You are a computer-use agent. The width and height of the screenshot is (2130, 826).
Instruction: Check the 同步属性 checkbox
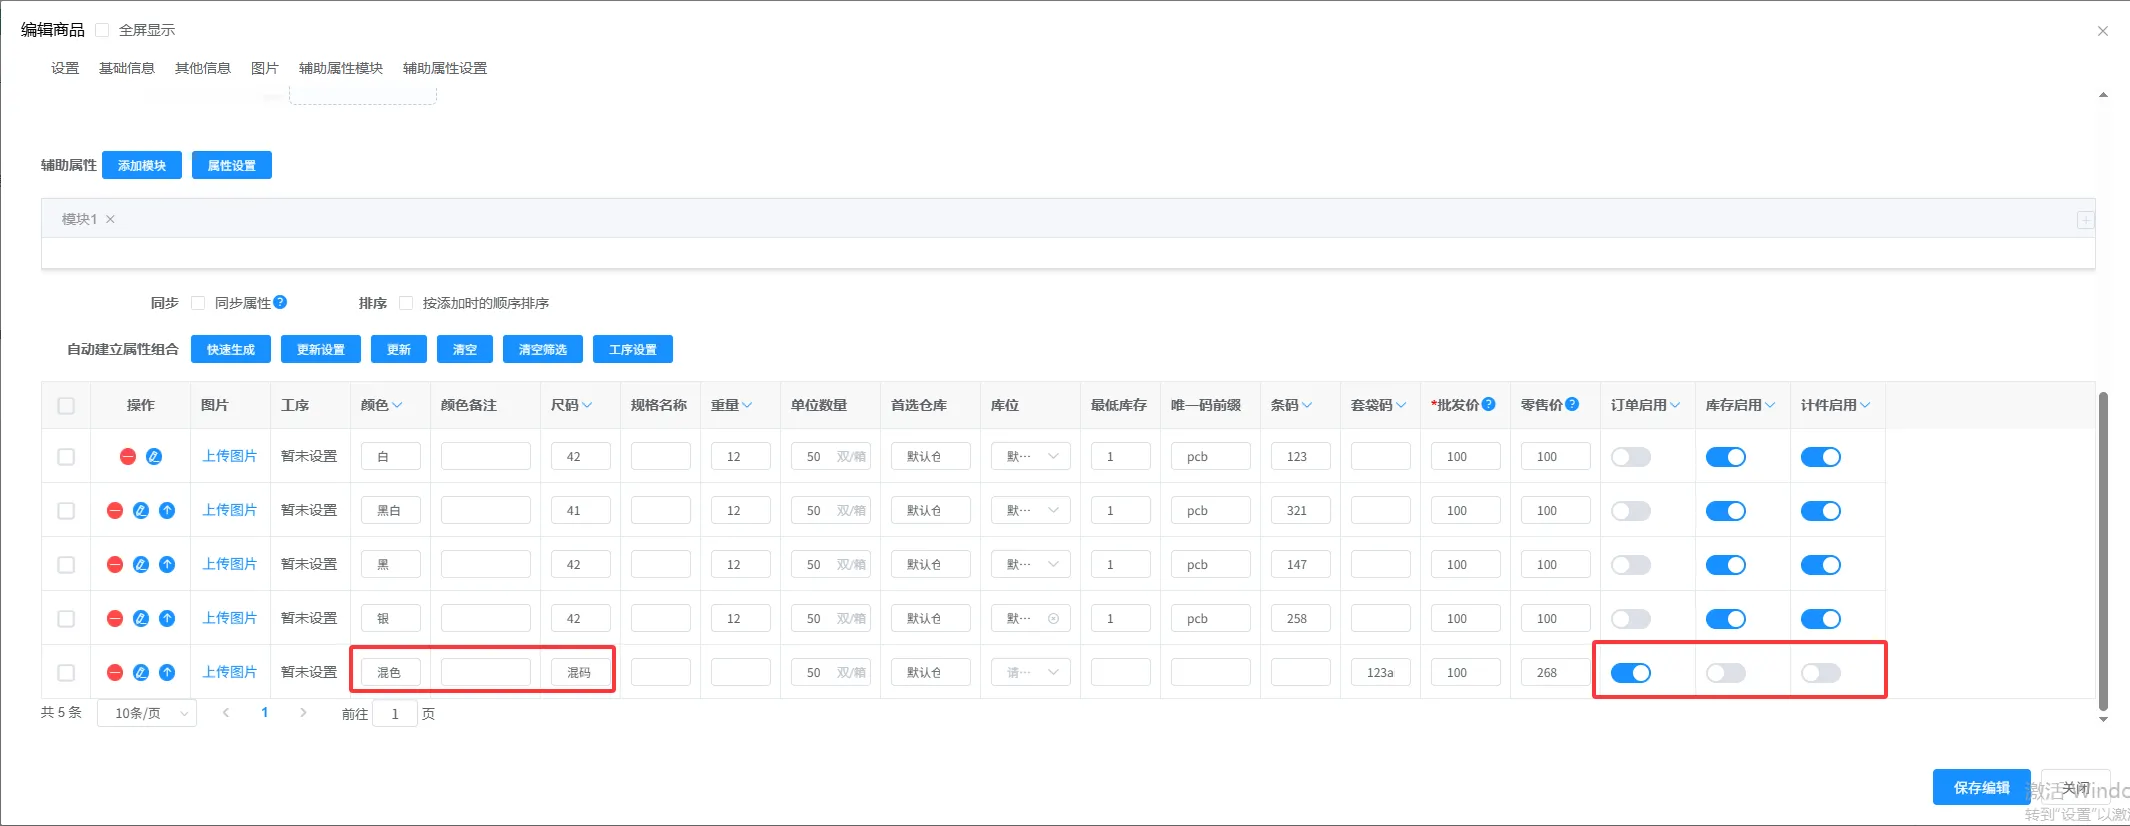[x=198, y=303]
